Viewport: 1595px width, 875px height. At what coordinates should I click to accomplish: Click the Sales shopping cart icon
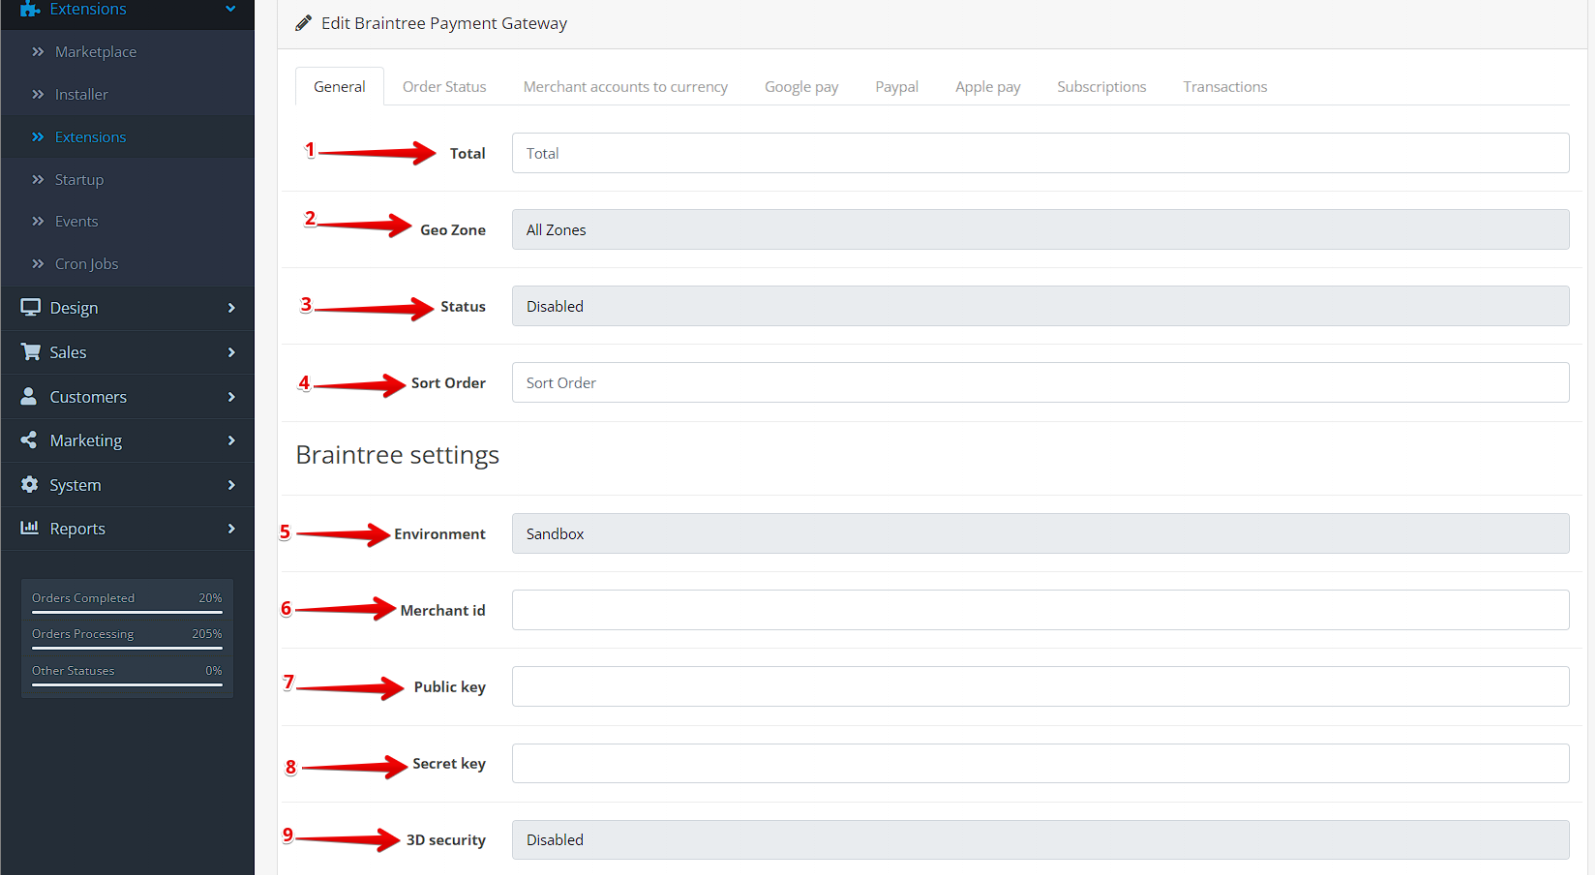point(30,352)
